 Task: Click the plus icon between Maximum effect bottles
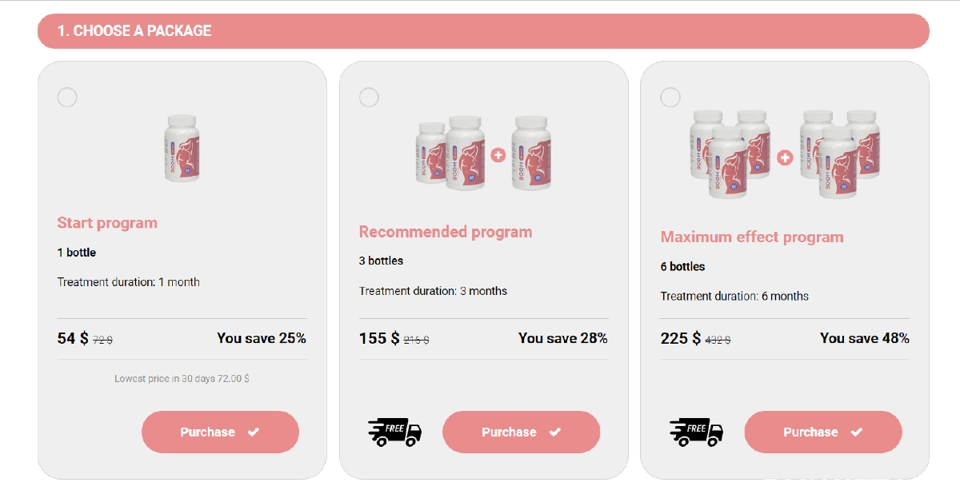click(x=785, y=157)
